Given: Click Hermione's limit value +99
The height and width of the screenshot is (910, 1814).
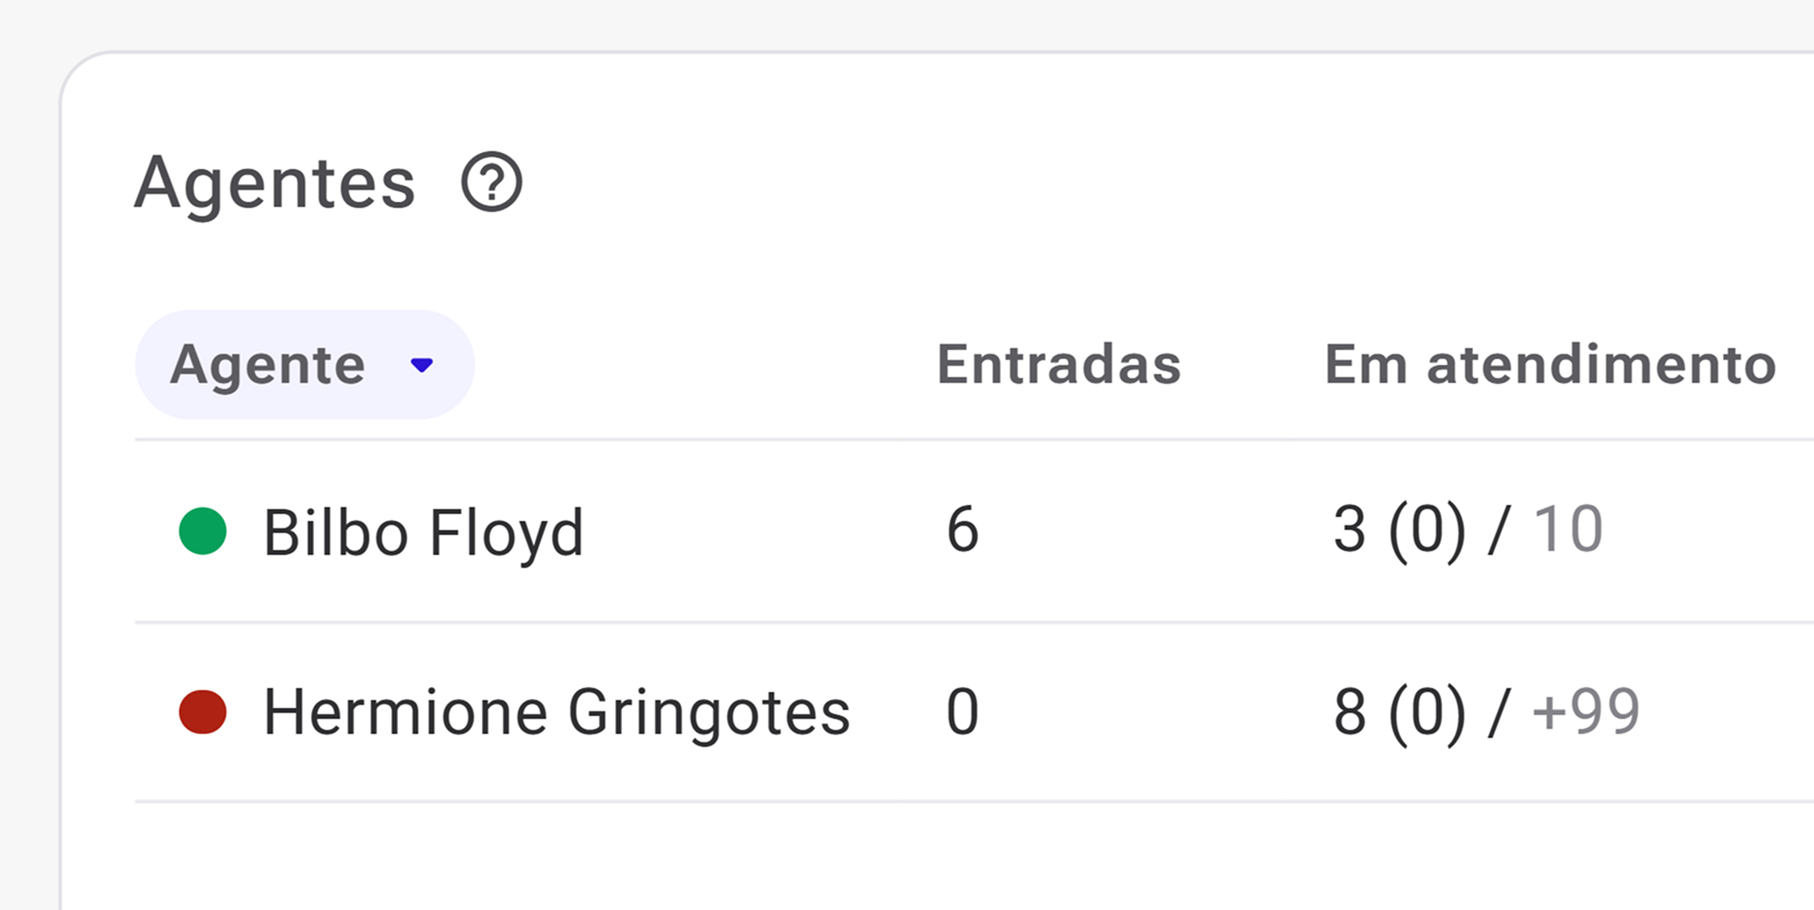Looking at the screenshot, I should pyautogui.click(x=1585, y=713).
